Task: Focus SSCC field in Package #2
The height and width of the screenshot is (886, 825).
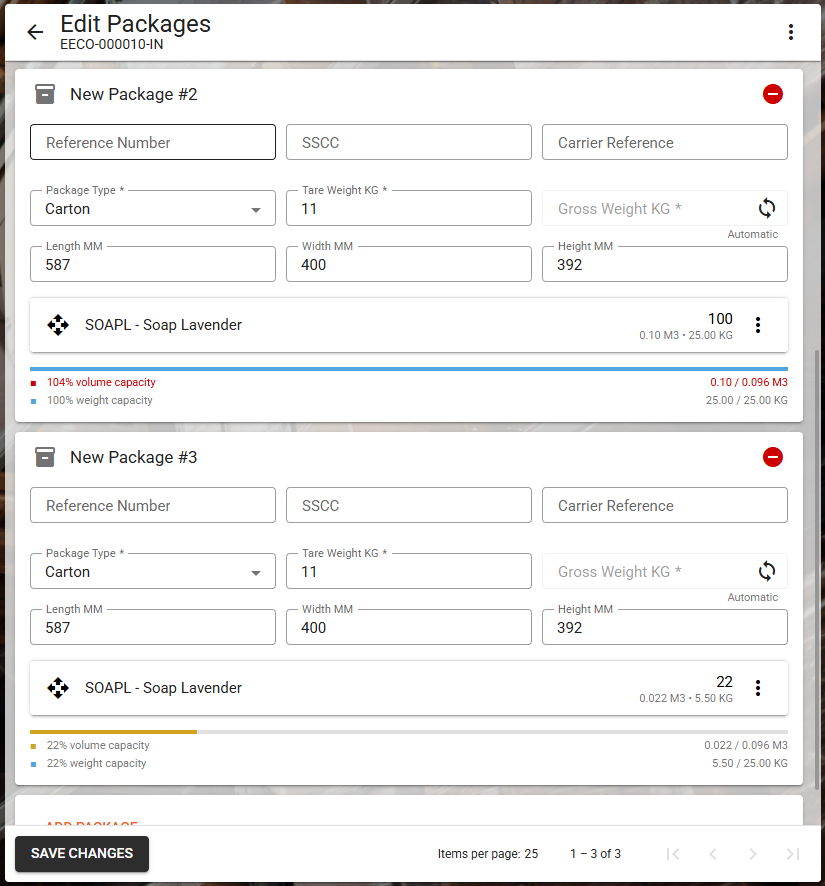Action: click(x=409, y=142)
